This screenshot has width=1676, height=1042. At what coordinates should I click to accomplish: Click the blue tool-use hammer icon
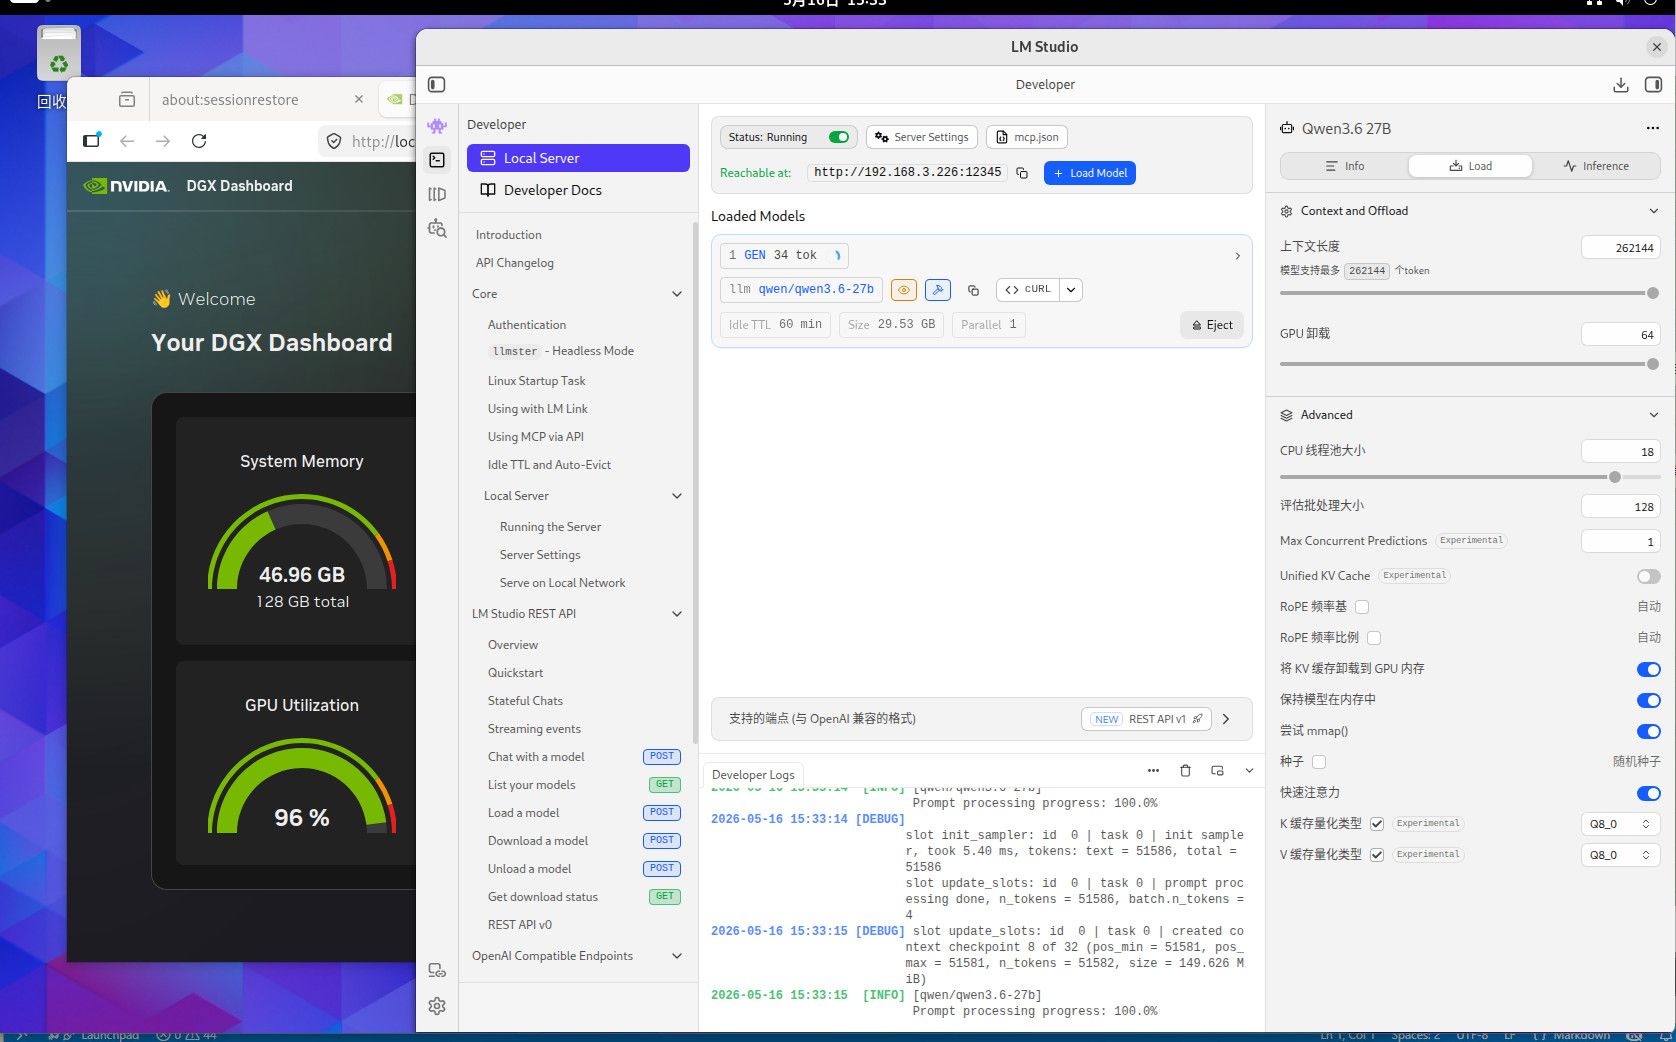pyautogui.click(x=937, y=290)
